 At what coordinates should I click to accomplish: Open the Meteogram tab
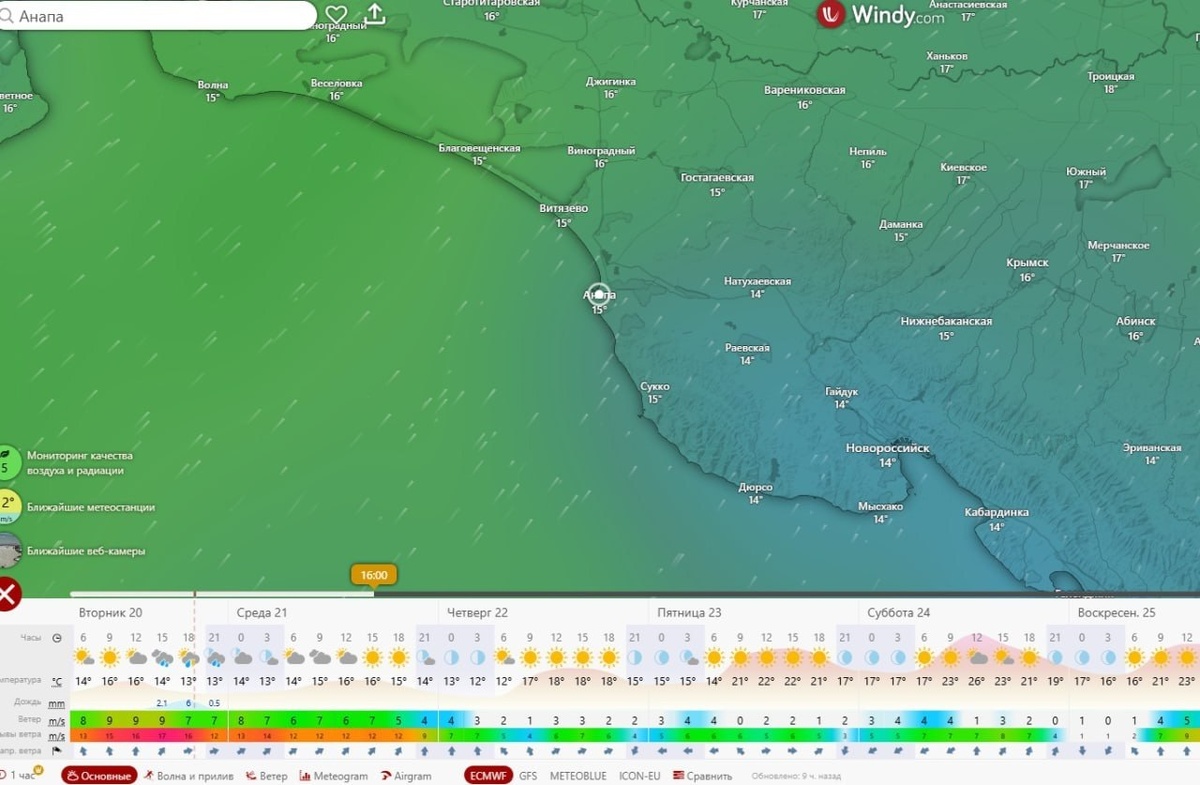(333, 775)
